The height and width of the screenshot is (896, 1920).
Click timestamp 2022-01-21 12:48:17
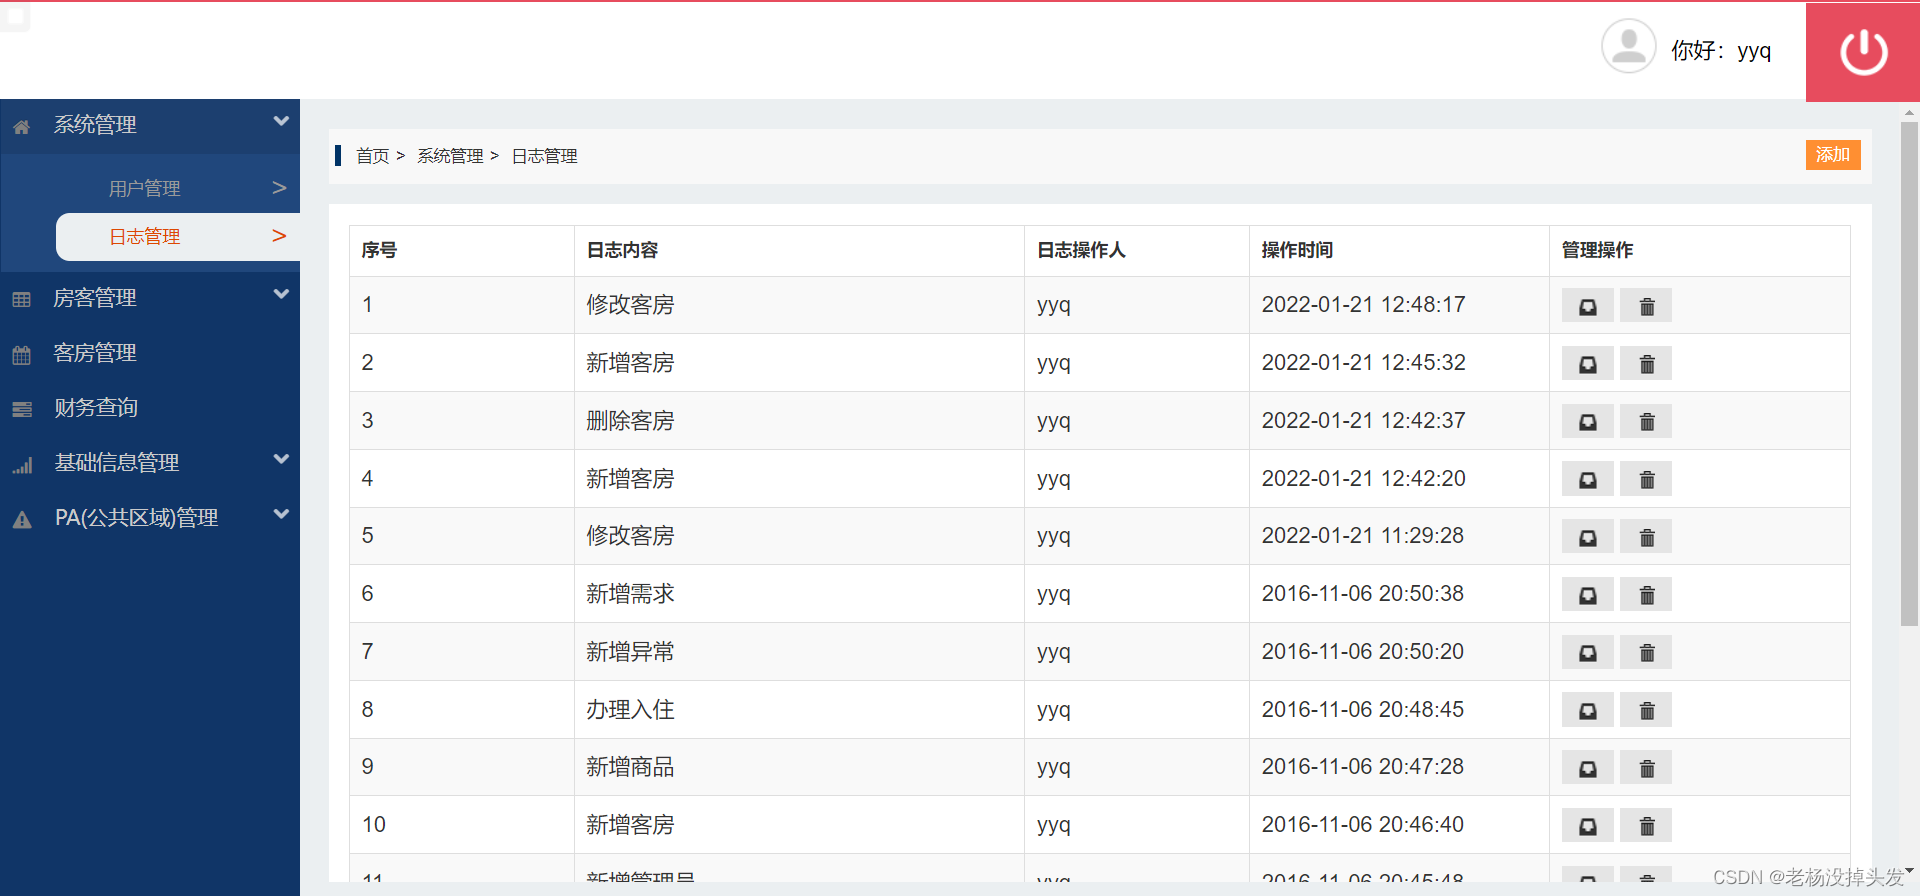click(x=1363, y=304)
